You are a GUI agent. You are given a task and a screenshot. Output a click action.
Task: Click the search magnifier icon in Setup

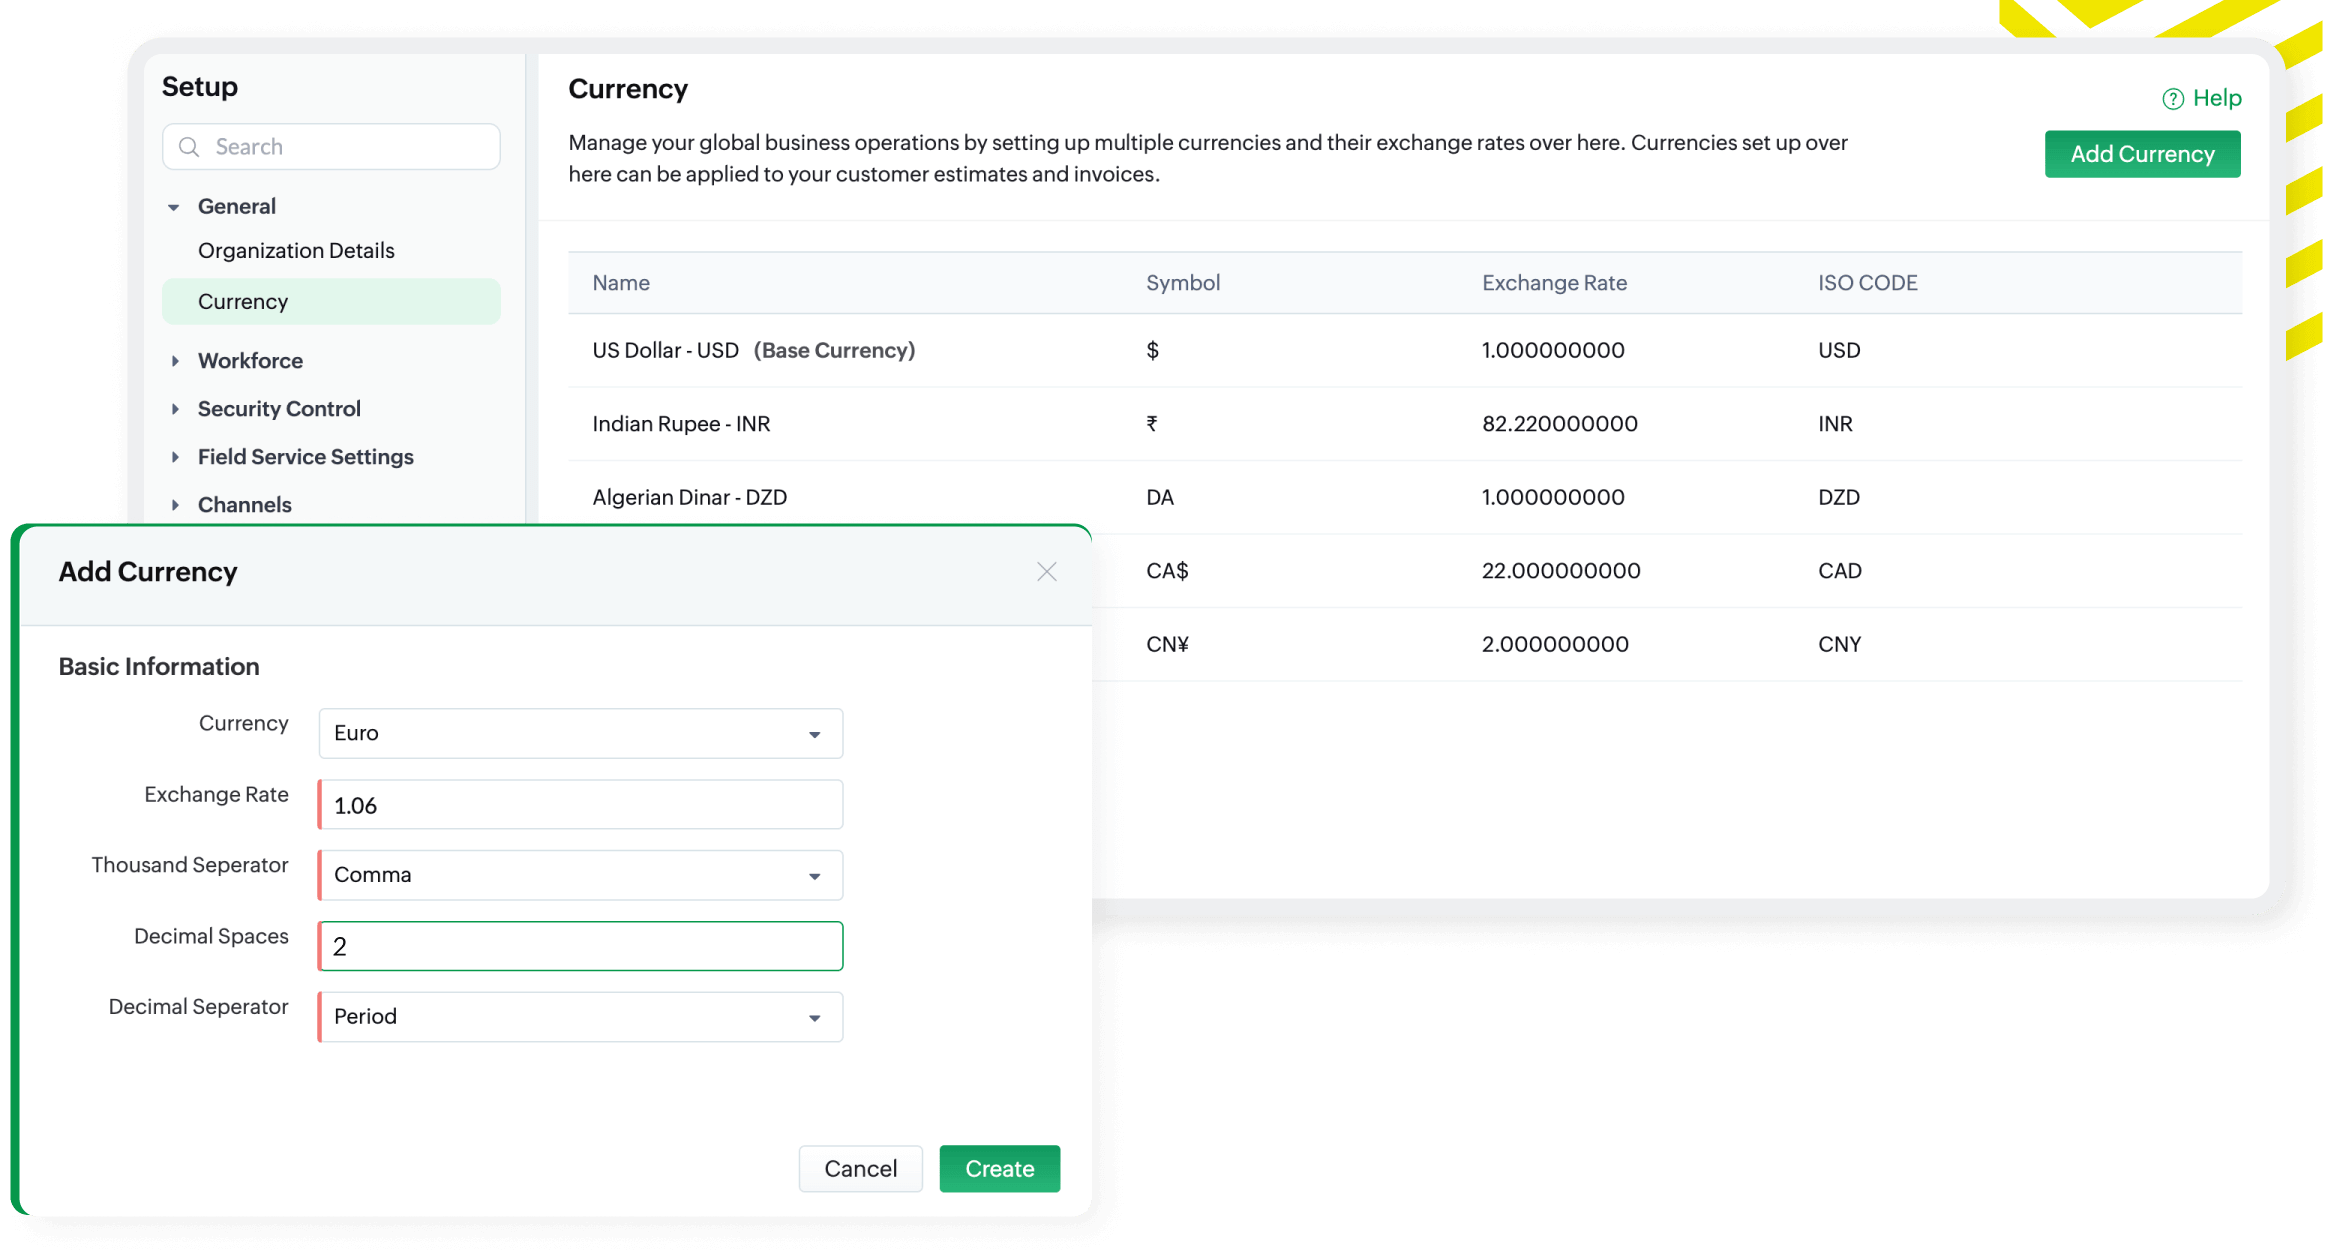point(189,147)
